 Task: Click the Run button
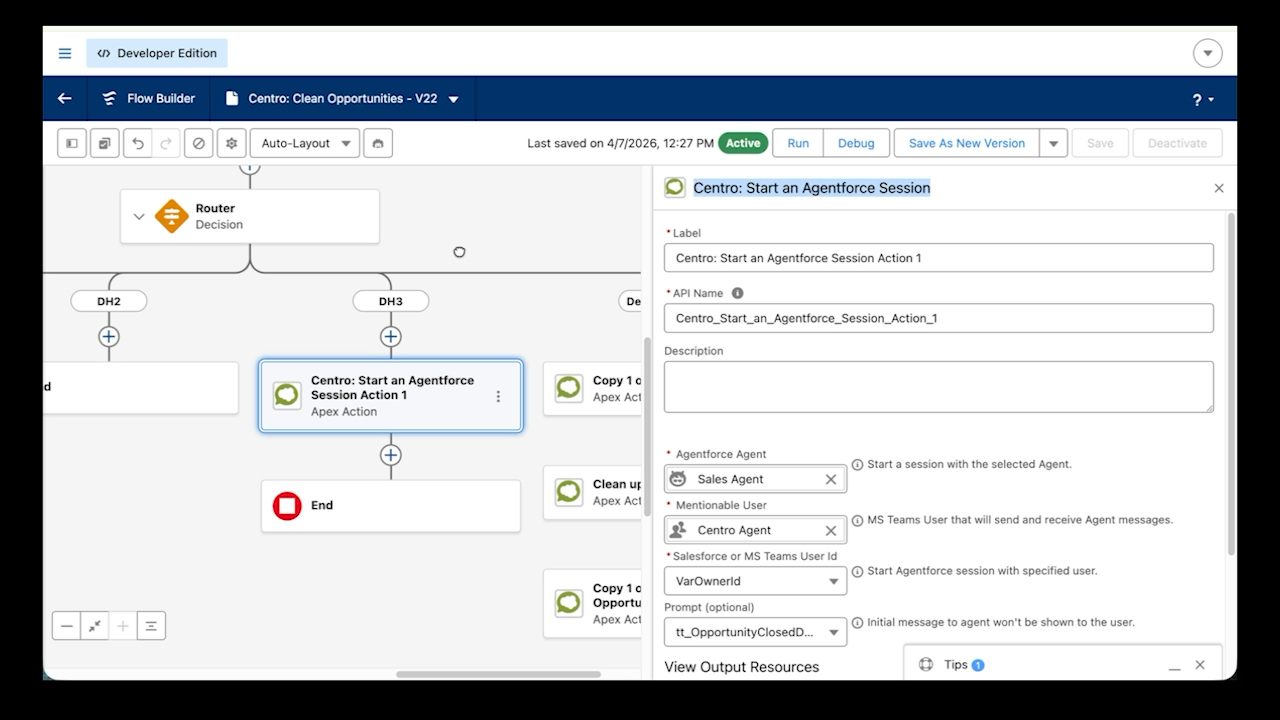(798, 143)
